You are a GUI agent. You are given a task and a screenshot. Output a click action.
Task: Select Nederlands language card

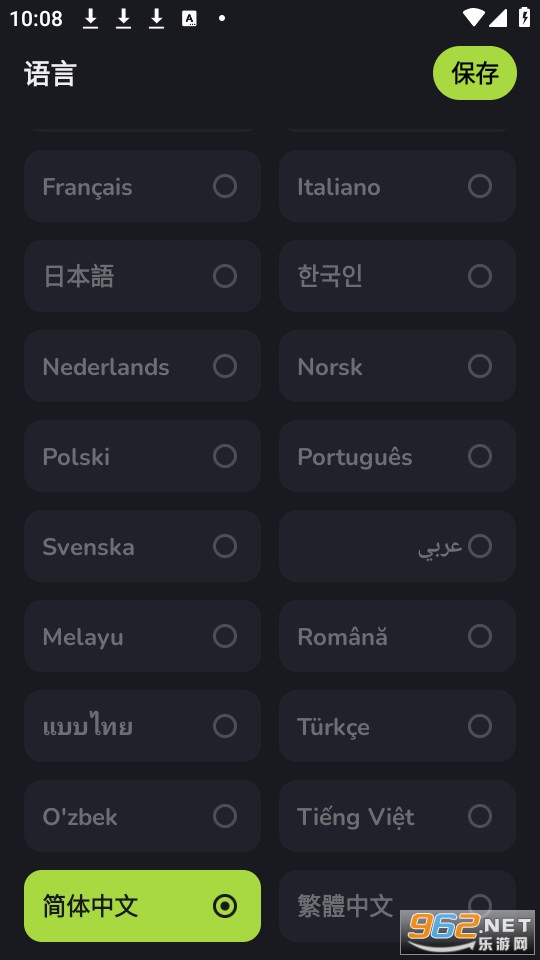click(142, 366)
